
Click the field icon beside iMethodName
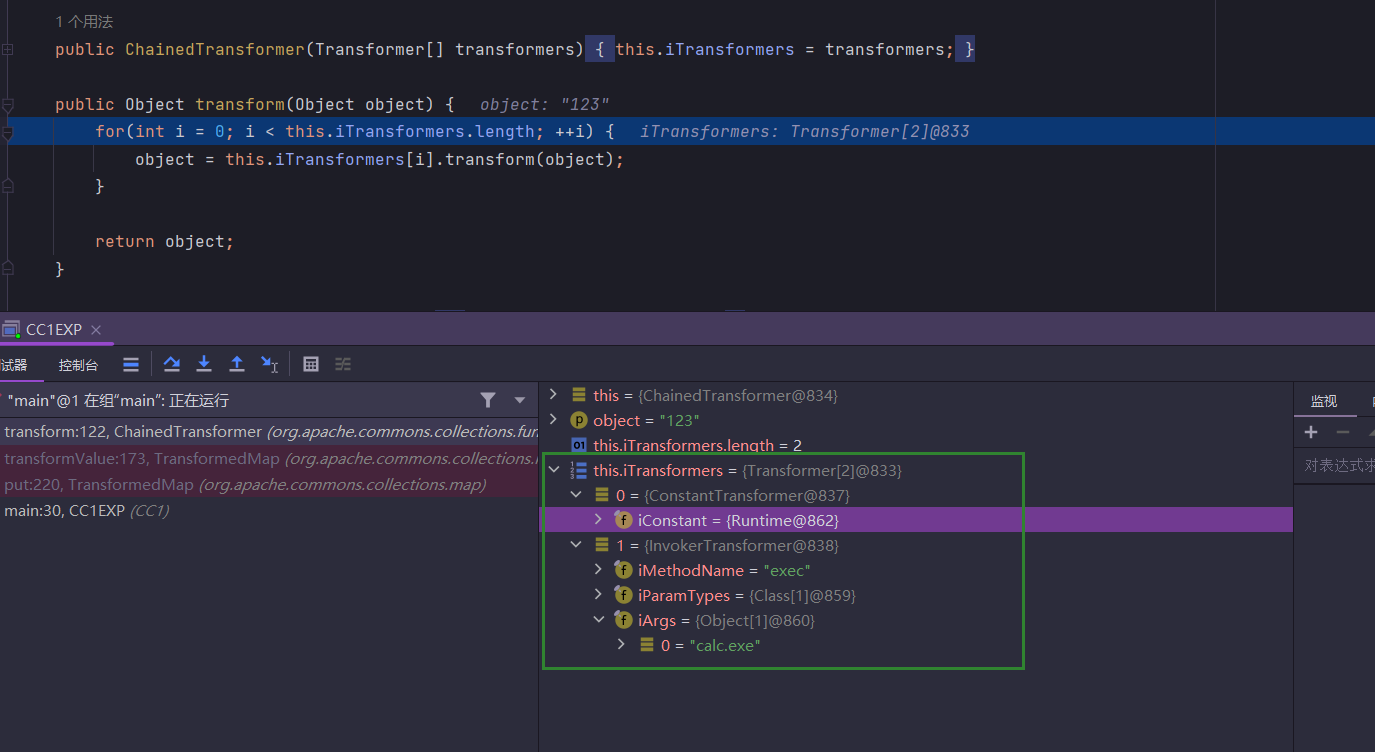623,570
